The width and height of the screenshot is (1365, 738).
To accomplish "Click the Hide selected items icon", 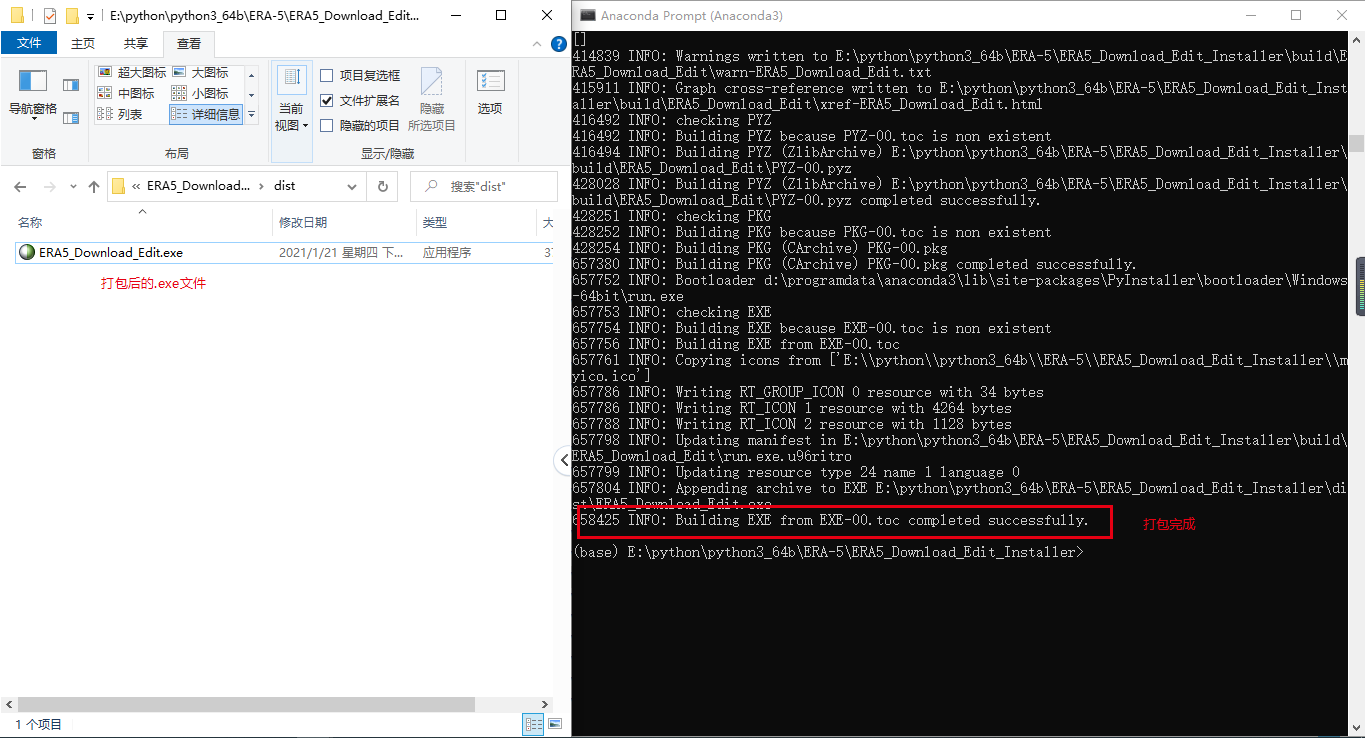I will [x=432, y=90].
